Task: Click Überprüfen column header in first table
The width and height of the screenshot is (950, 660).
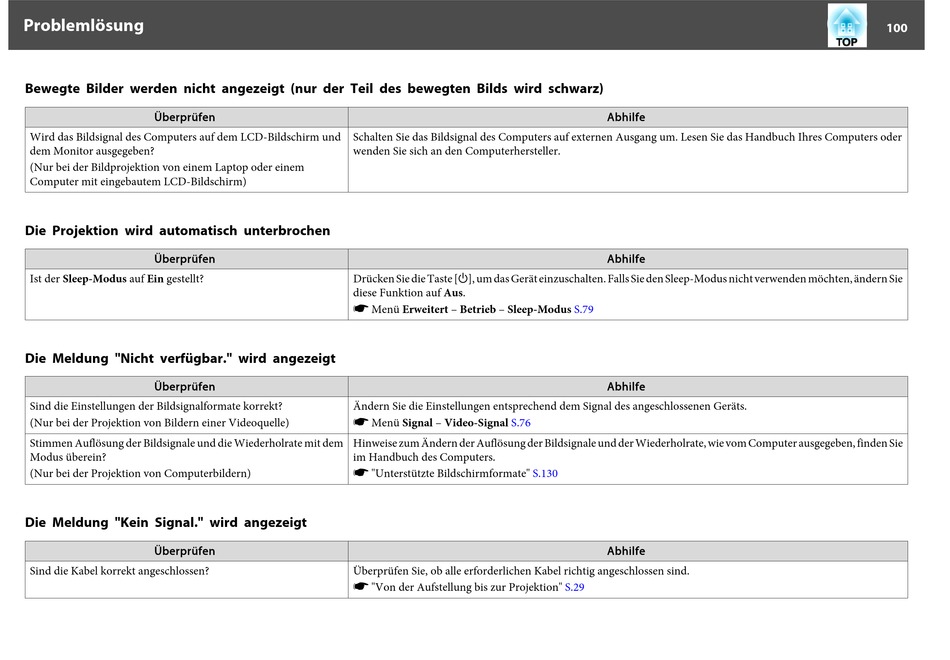Action: (186, 117)
